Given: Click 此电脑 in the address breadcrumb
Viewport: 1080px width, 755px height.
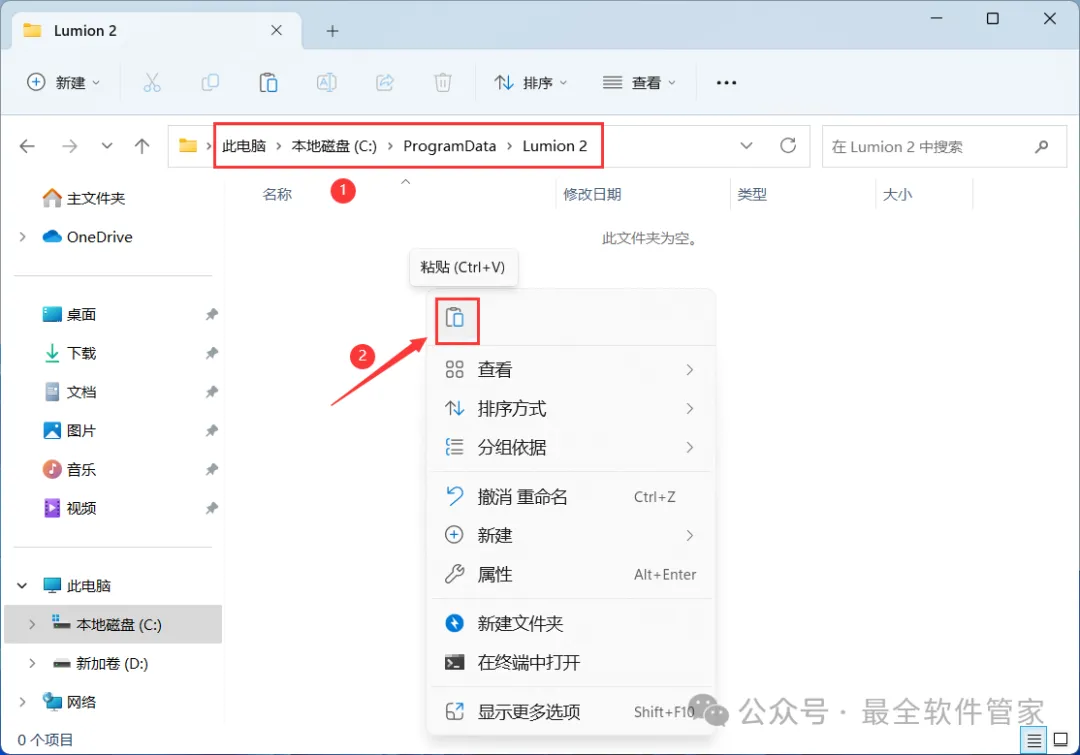Looking at the screenshot, I should click(x=244, y=146).
